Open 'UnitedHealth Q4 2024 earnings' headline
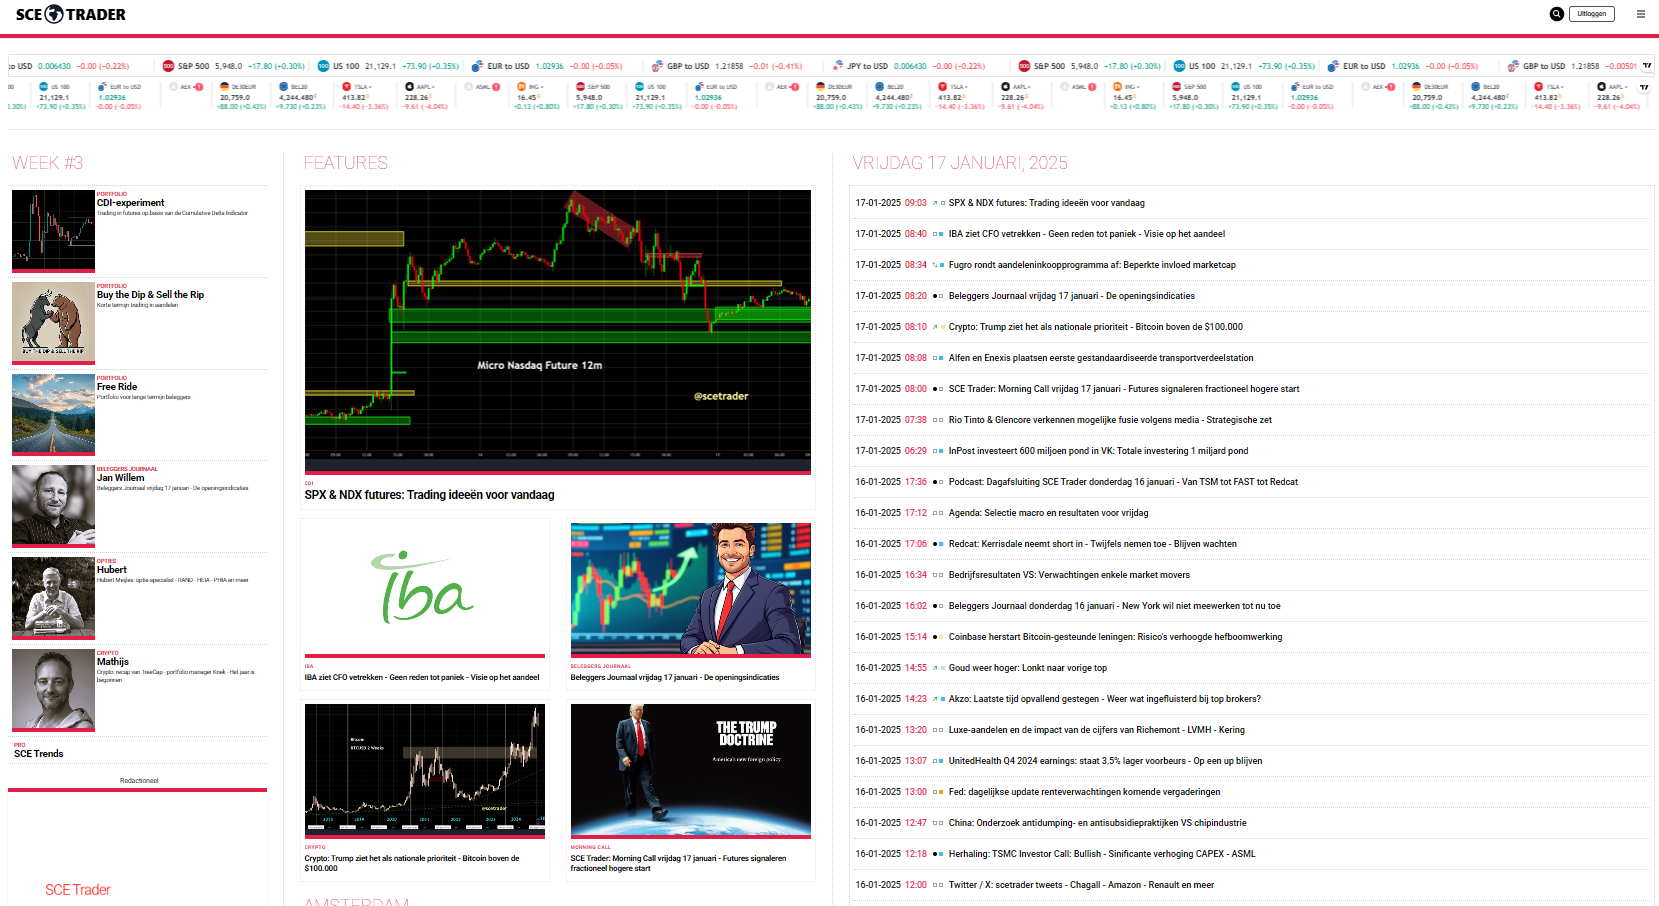Image resolution: width=1659 pixels, height=906 pixels. [1105, 761]
